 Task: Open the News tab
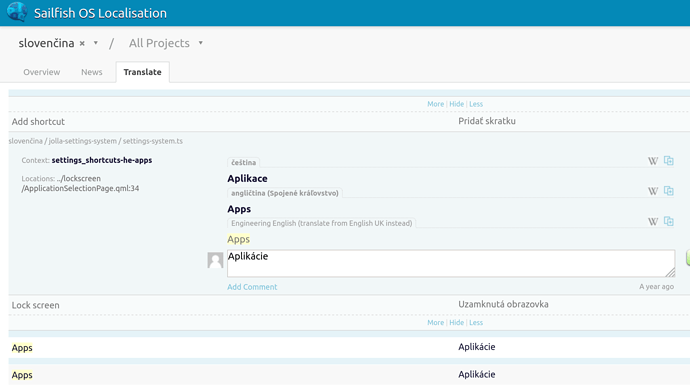[x=92, y=72]
